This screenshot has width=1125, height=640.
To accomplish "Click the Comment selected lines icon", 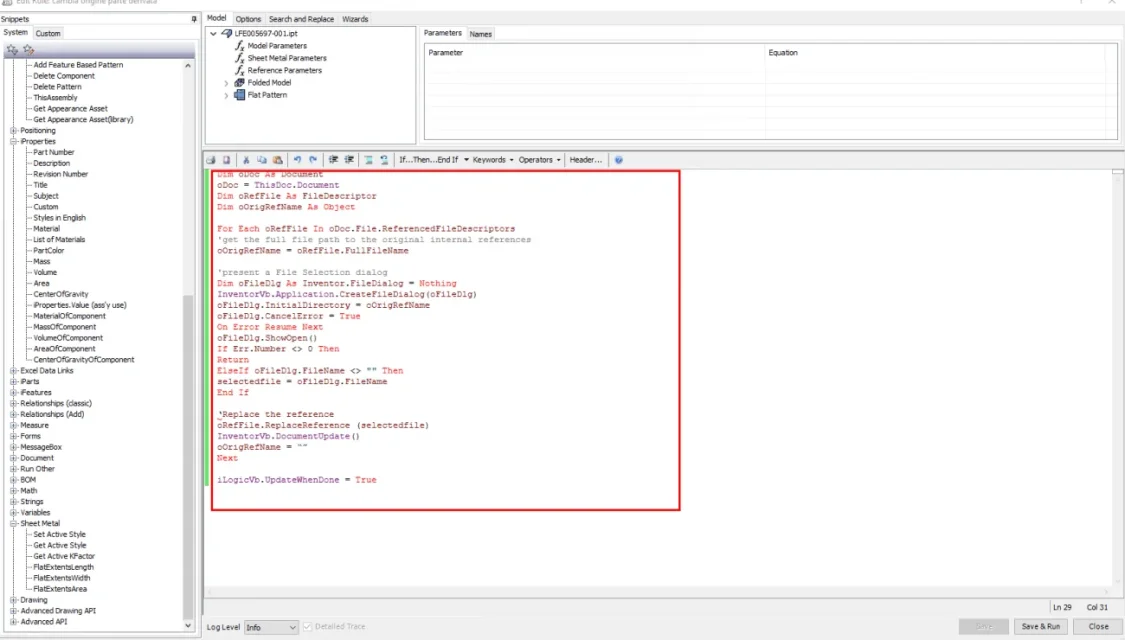I will (368, 160).
